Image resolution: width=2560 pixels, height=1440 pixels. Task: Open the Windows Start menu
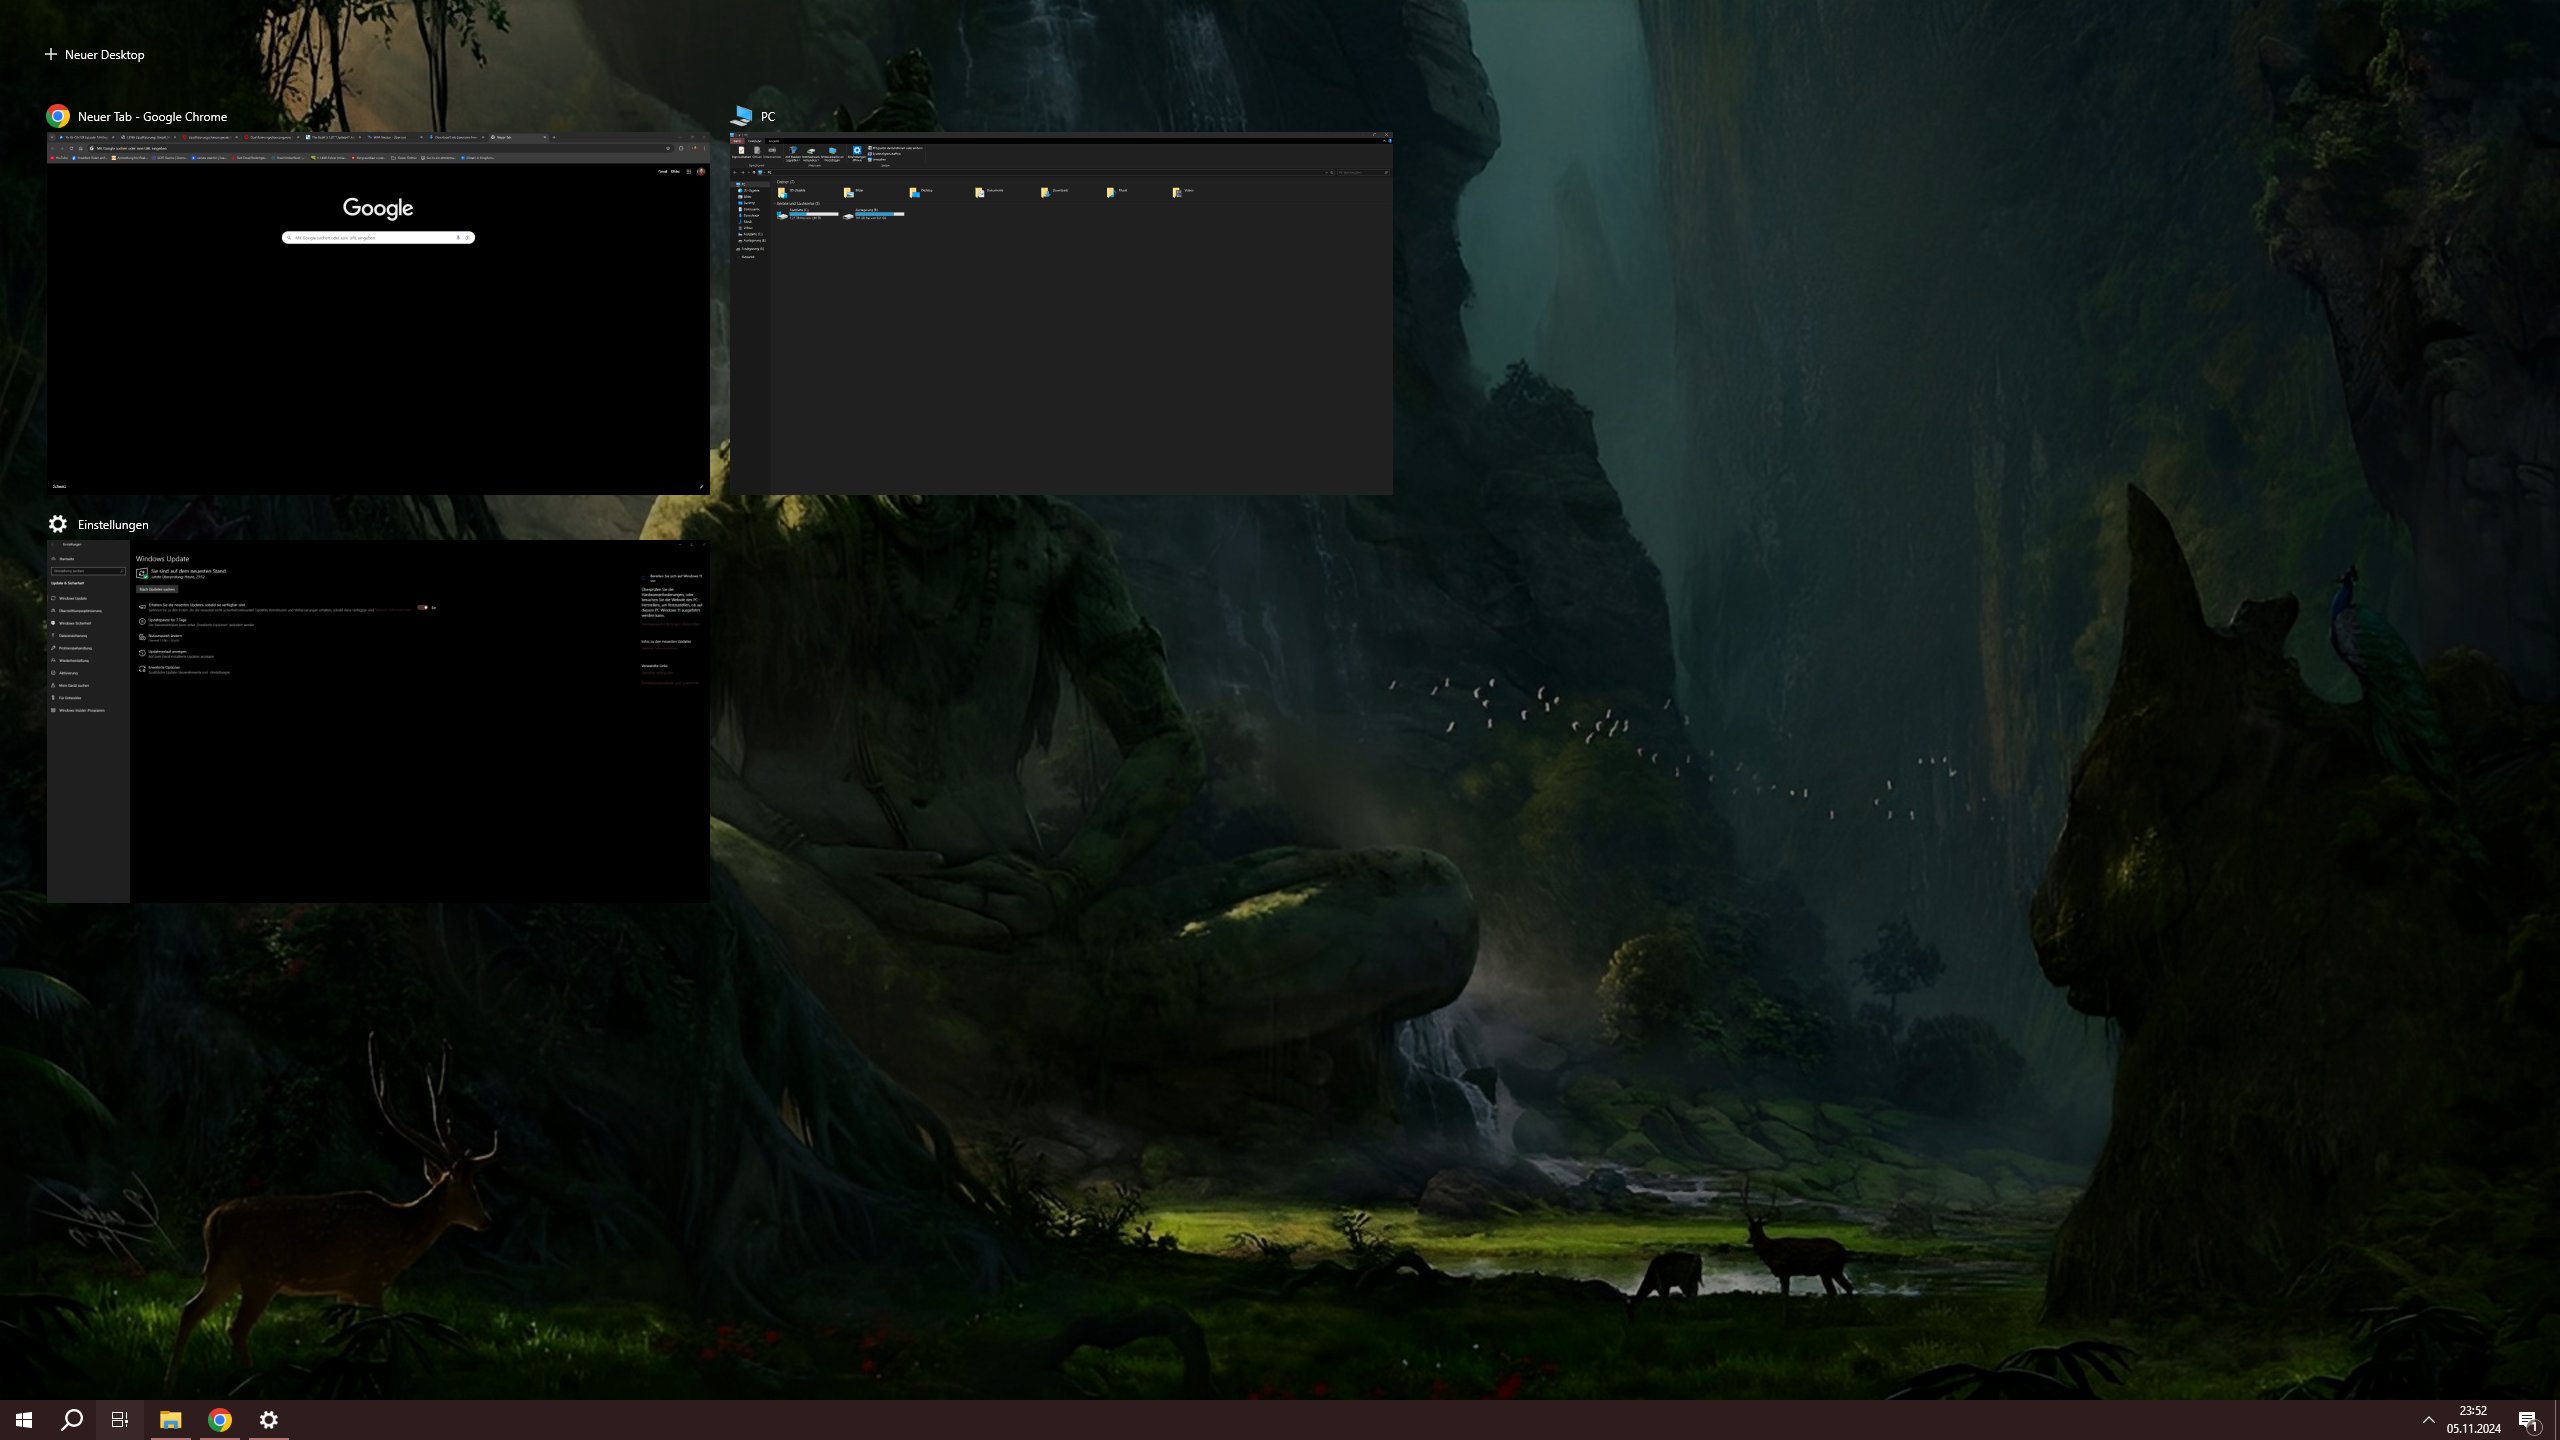pyautogui.click(x=24, y=1419)
